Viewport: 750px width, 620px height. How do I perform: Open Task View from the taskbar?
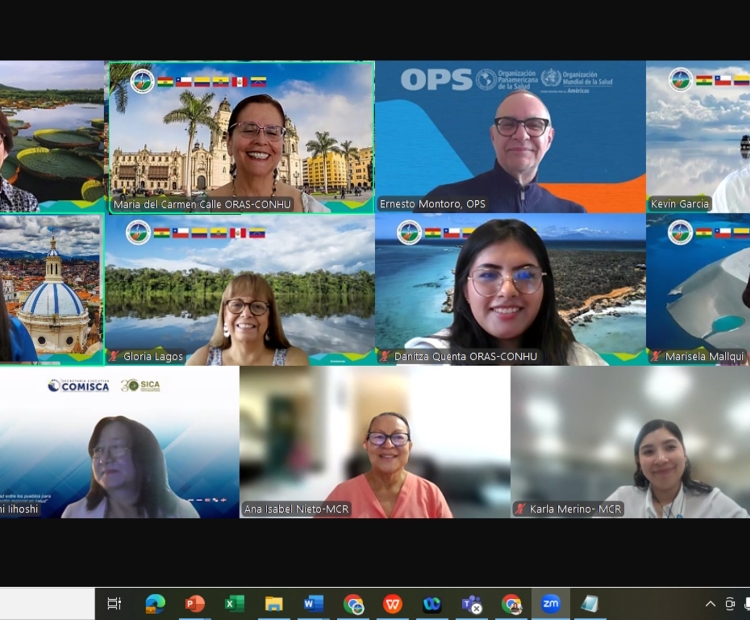pyautogui.click(x=114, y=604)
